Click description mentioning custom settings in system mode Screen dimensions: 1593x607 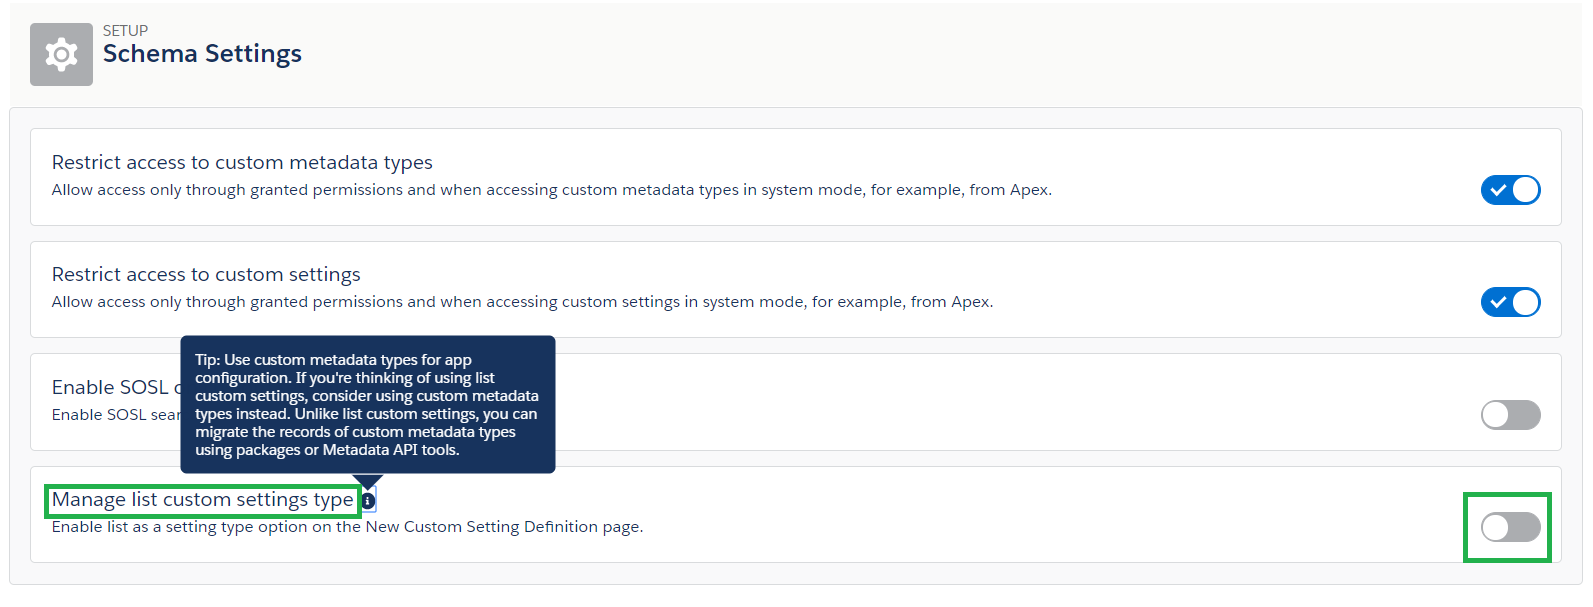point(522,302)
